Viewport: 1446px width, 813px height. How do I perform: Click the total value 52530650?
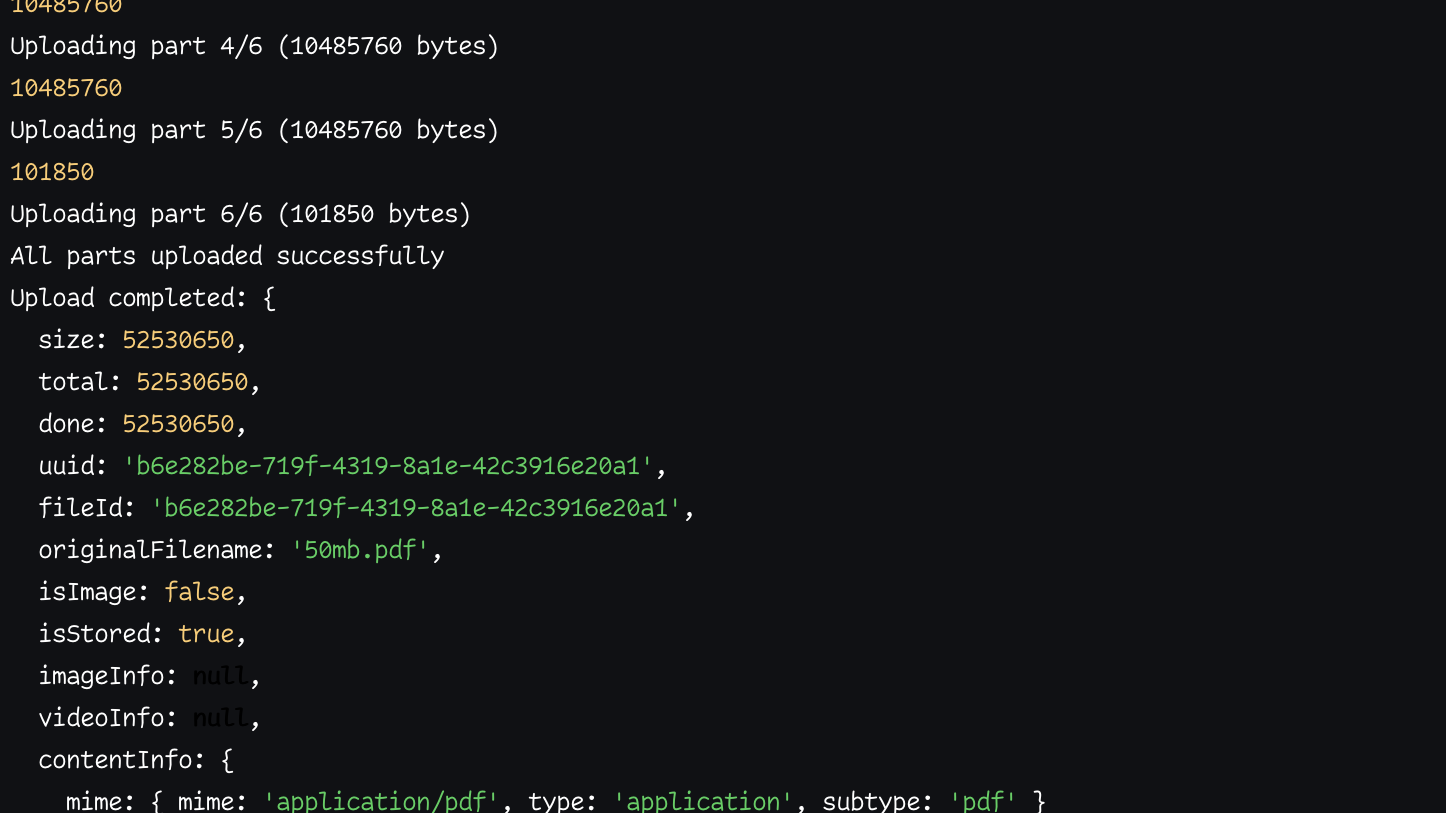[192, 382]
